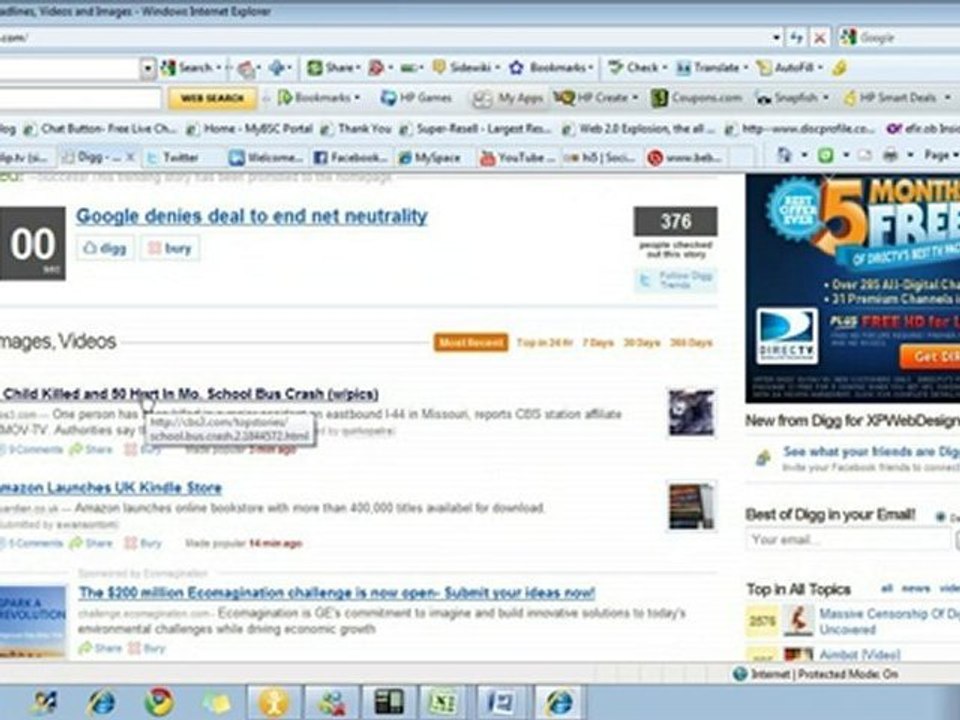Image resolution: width=960 pixels, height=720 pixels.
Task: Open the Word taskbar icon
Action: 501,702
